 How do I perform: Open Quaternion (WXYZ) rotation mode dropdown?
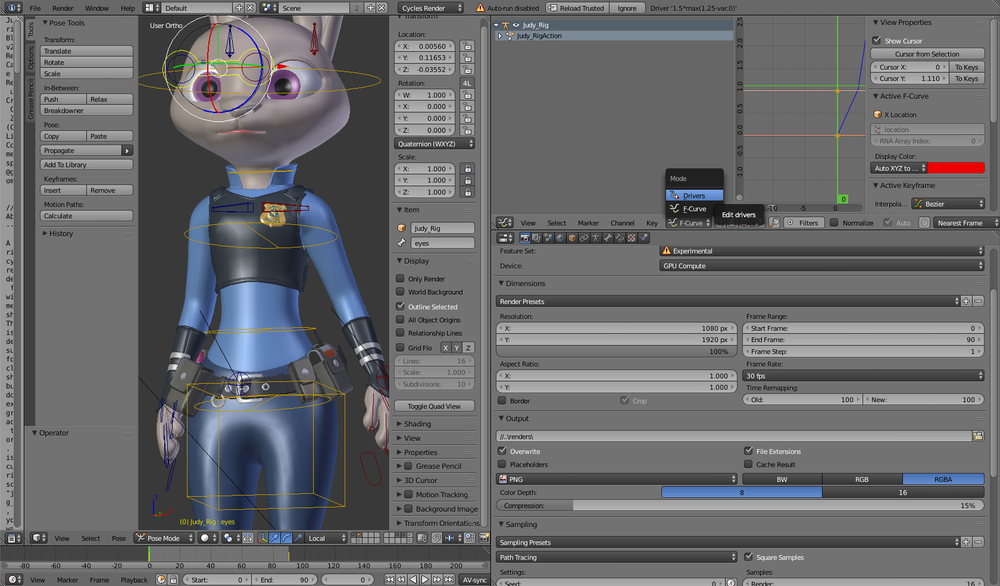point(435,143)
